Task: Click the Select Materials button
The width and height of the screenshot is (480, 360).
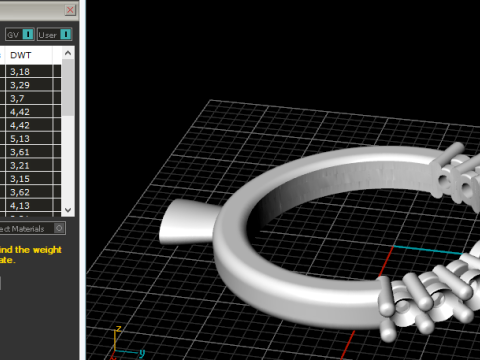Action: click(x=32, y=229)
